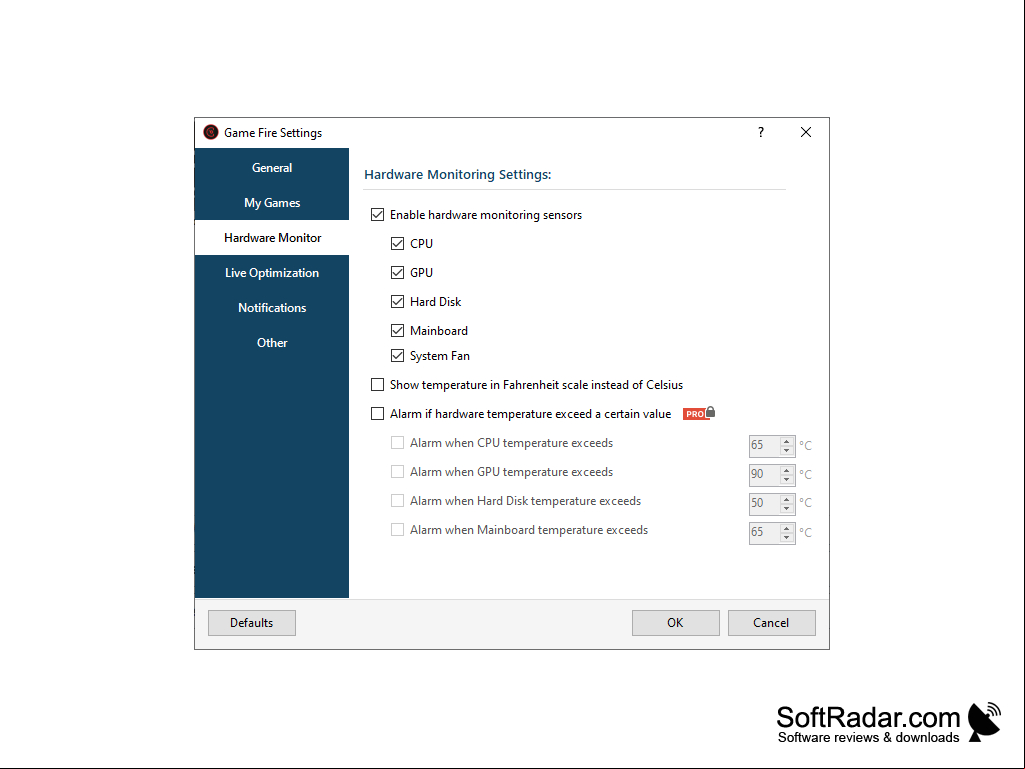Decrease Mainboard alarm temperature down arrow

coord(787,538)
